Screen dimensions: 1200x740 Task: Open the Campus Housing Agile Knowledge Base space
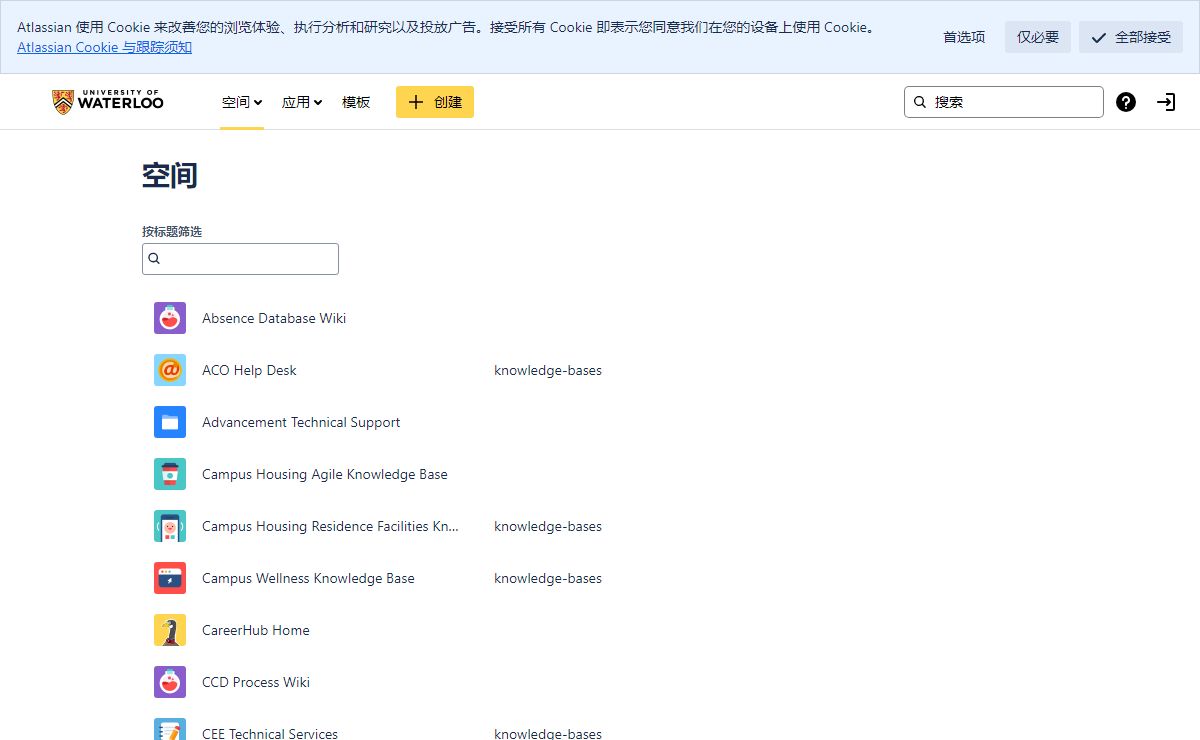pos(325,474)
